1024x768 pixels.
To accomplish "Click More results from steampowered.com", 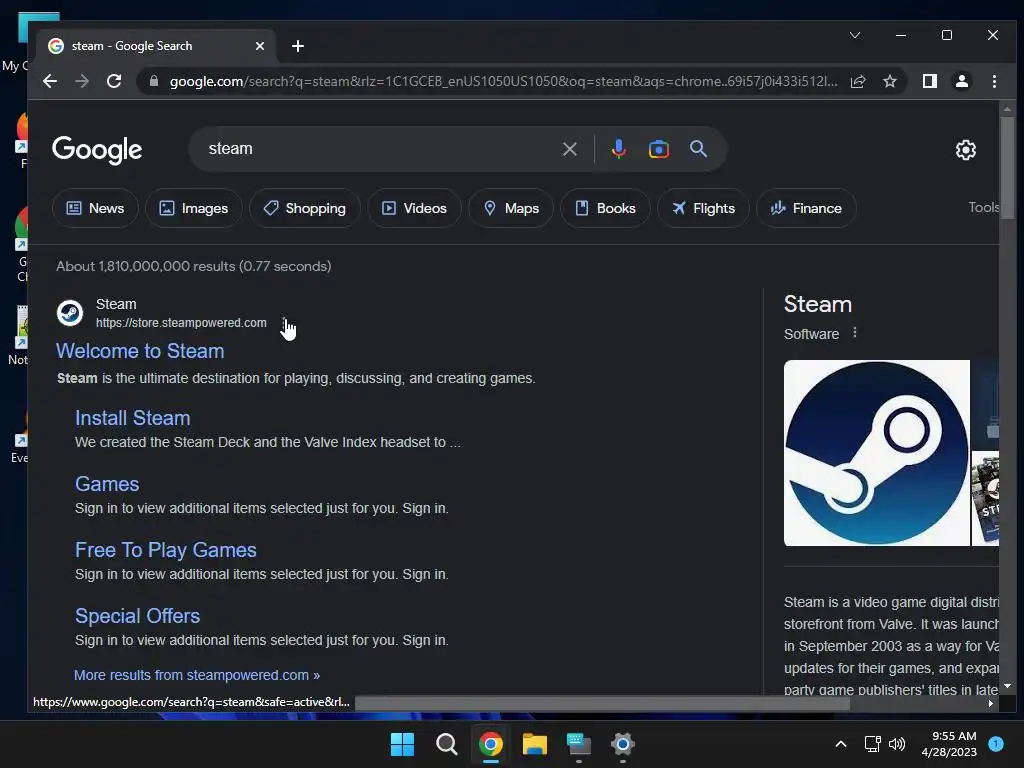I will click(x=197, y=675).
